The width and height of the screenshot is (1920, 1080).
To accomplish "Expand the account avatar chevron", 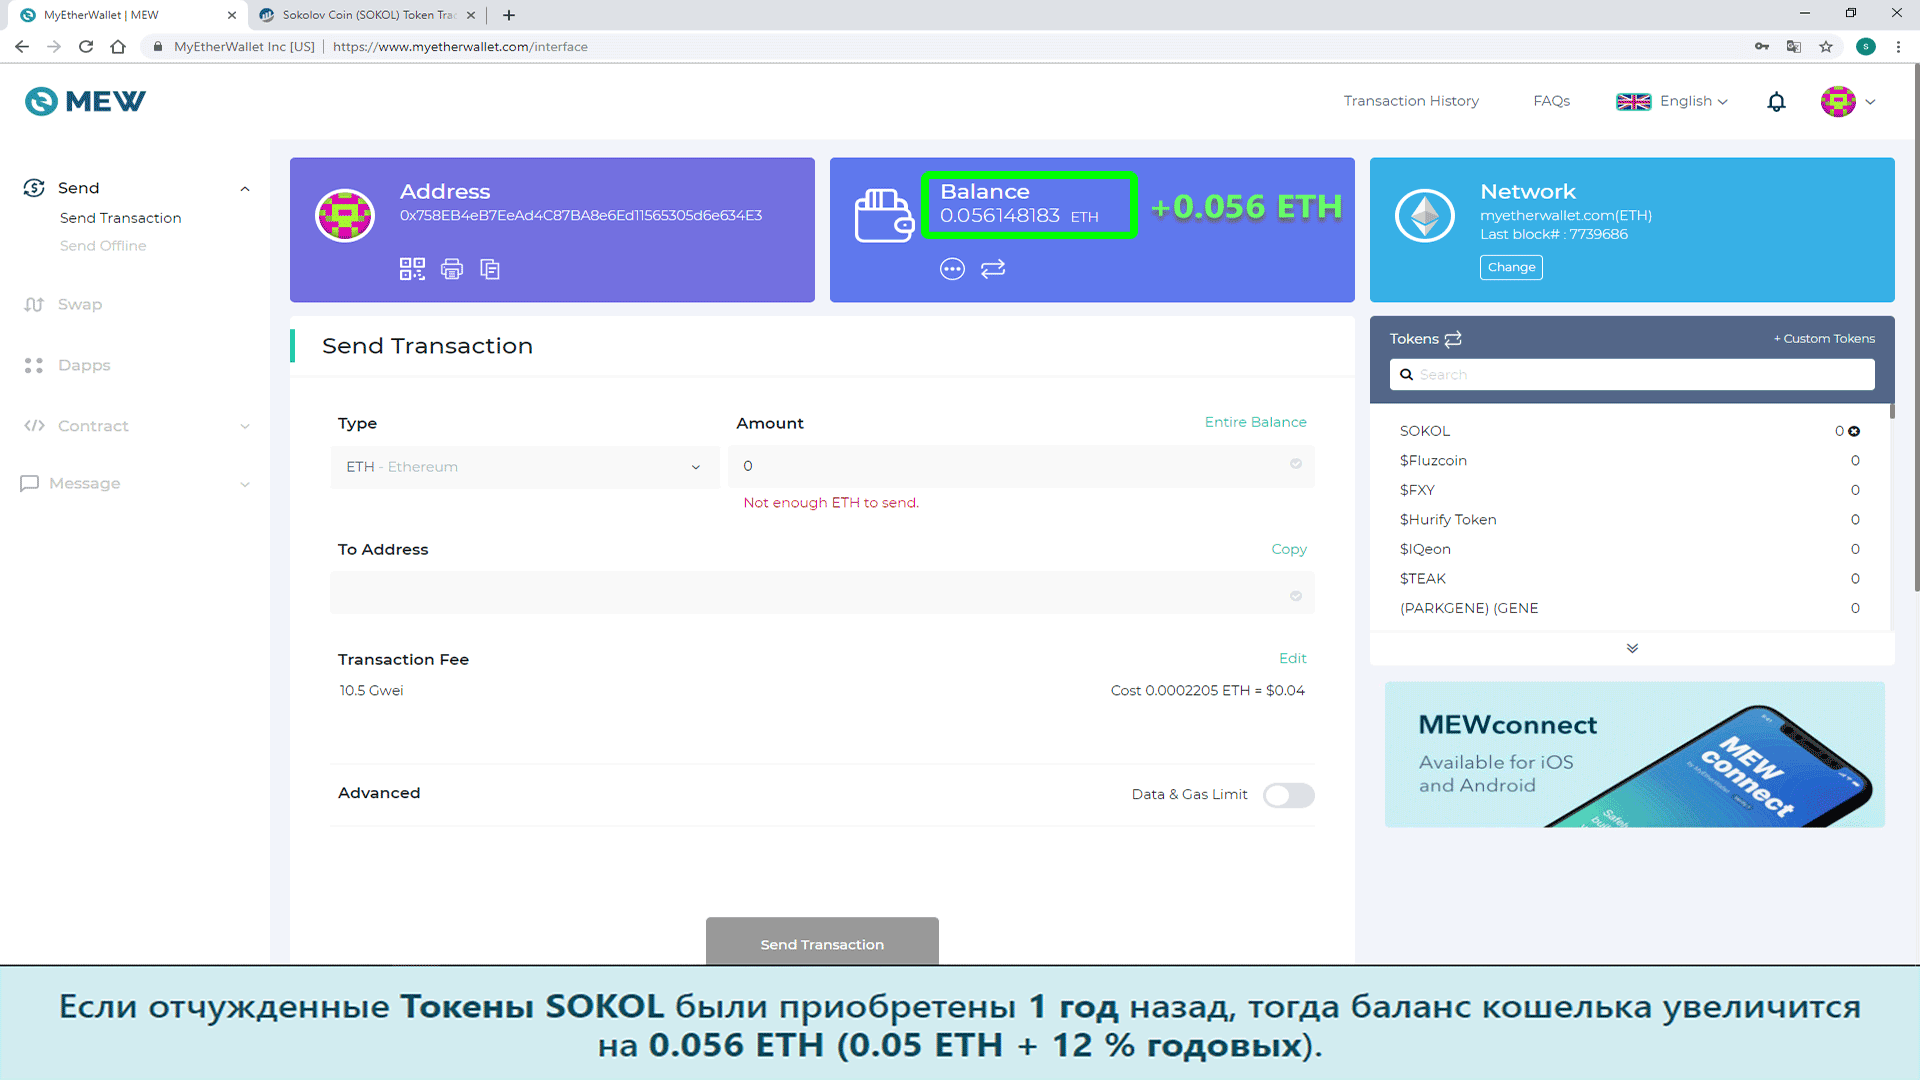I will point(1870,102).
